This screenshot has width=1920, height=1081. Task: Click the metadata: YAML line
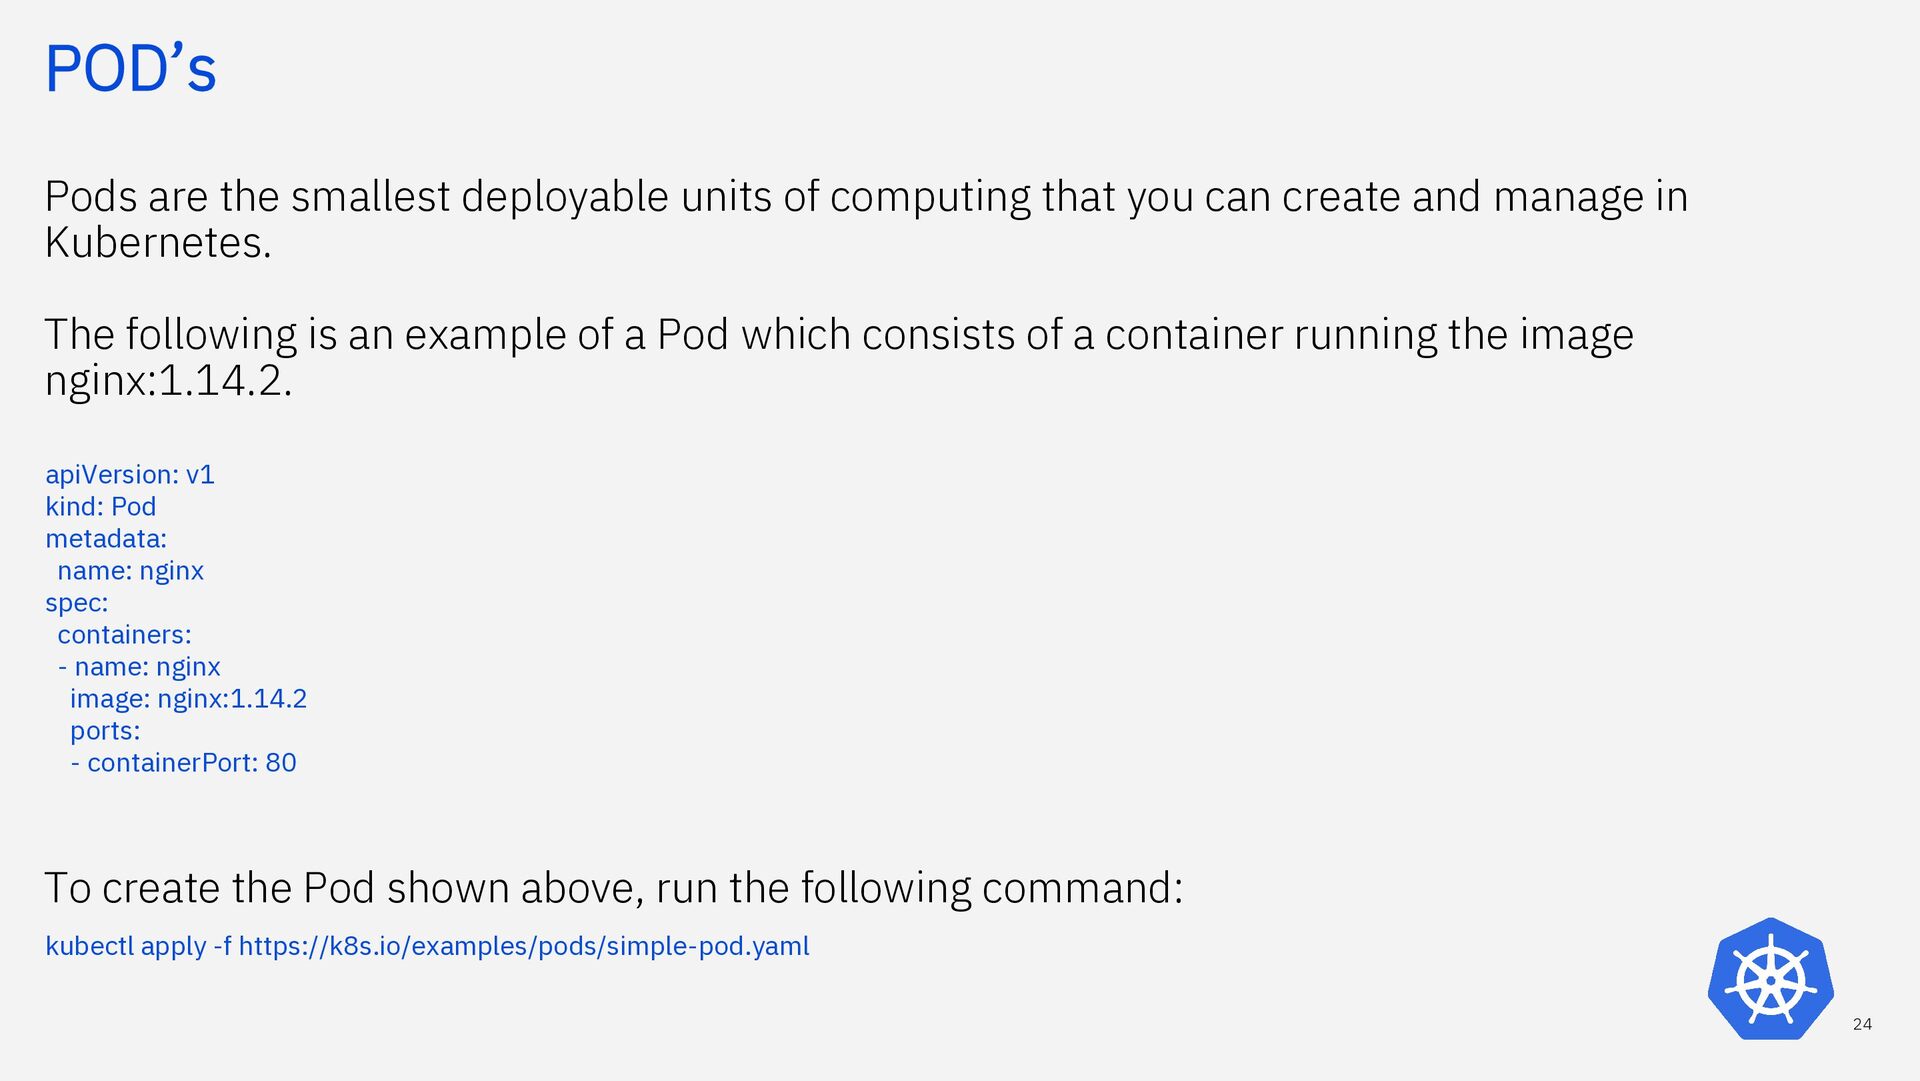pyautogui.click(x=106, y=539)
